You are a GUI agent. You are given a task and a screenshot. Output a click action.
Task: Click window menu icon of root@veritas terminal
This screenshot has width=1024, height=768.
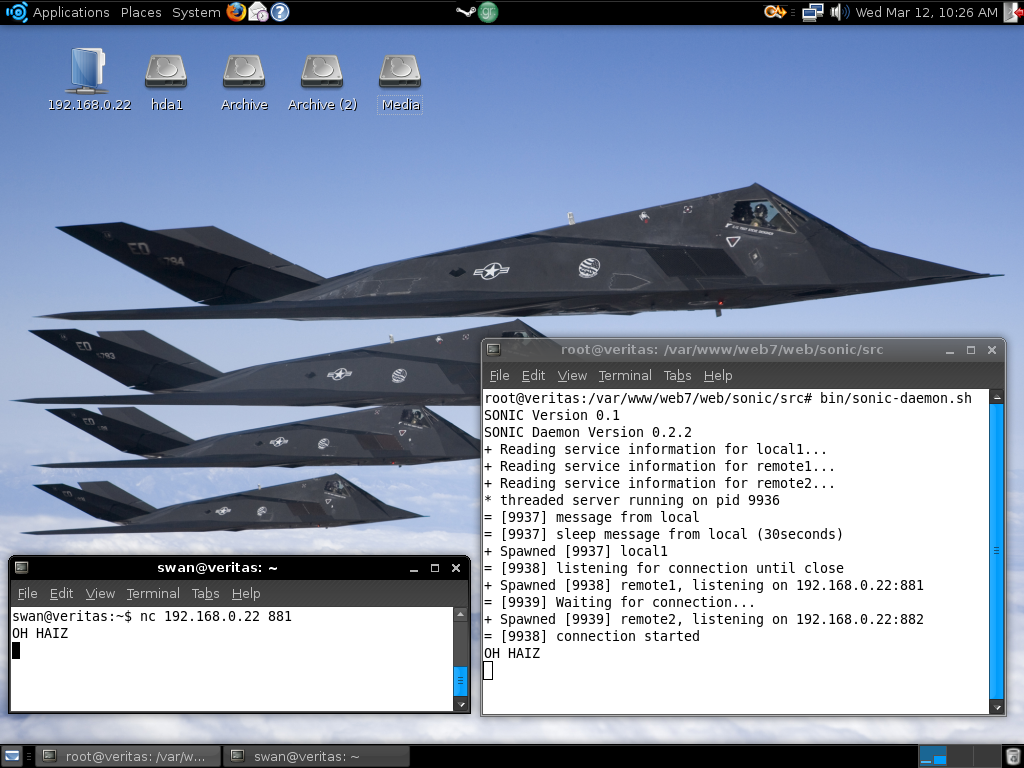point(494,349)
